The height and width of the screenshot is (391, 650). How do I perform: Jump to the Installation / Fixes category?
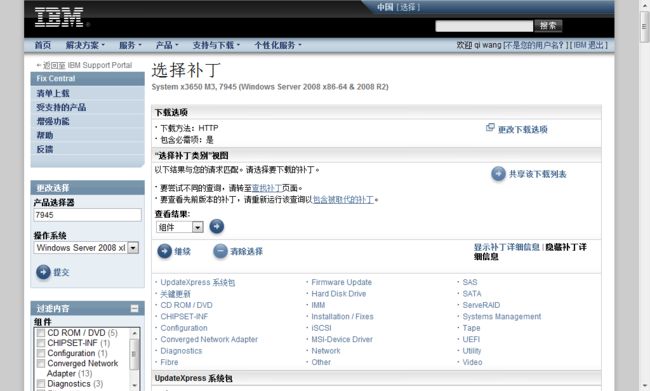[x=342, y=317]
